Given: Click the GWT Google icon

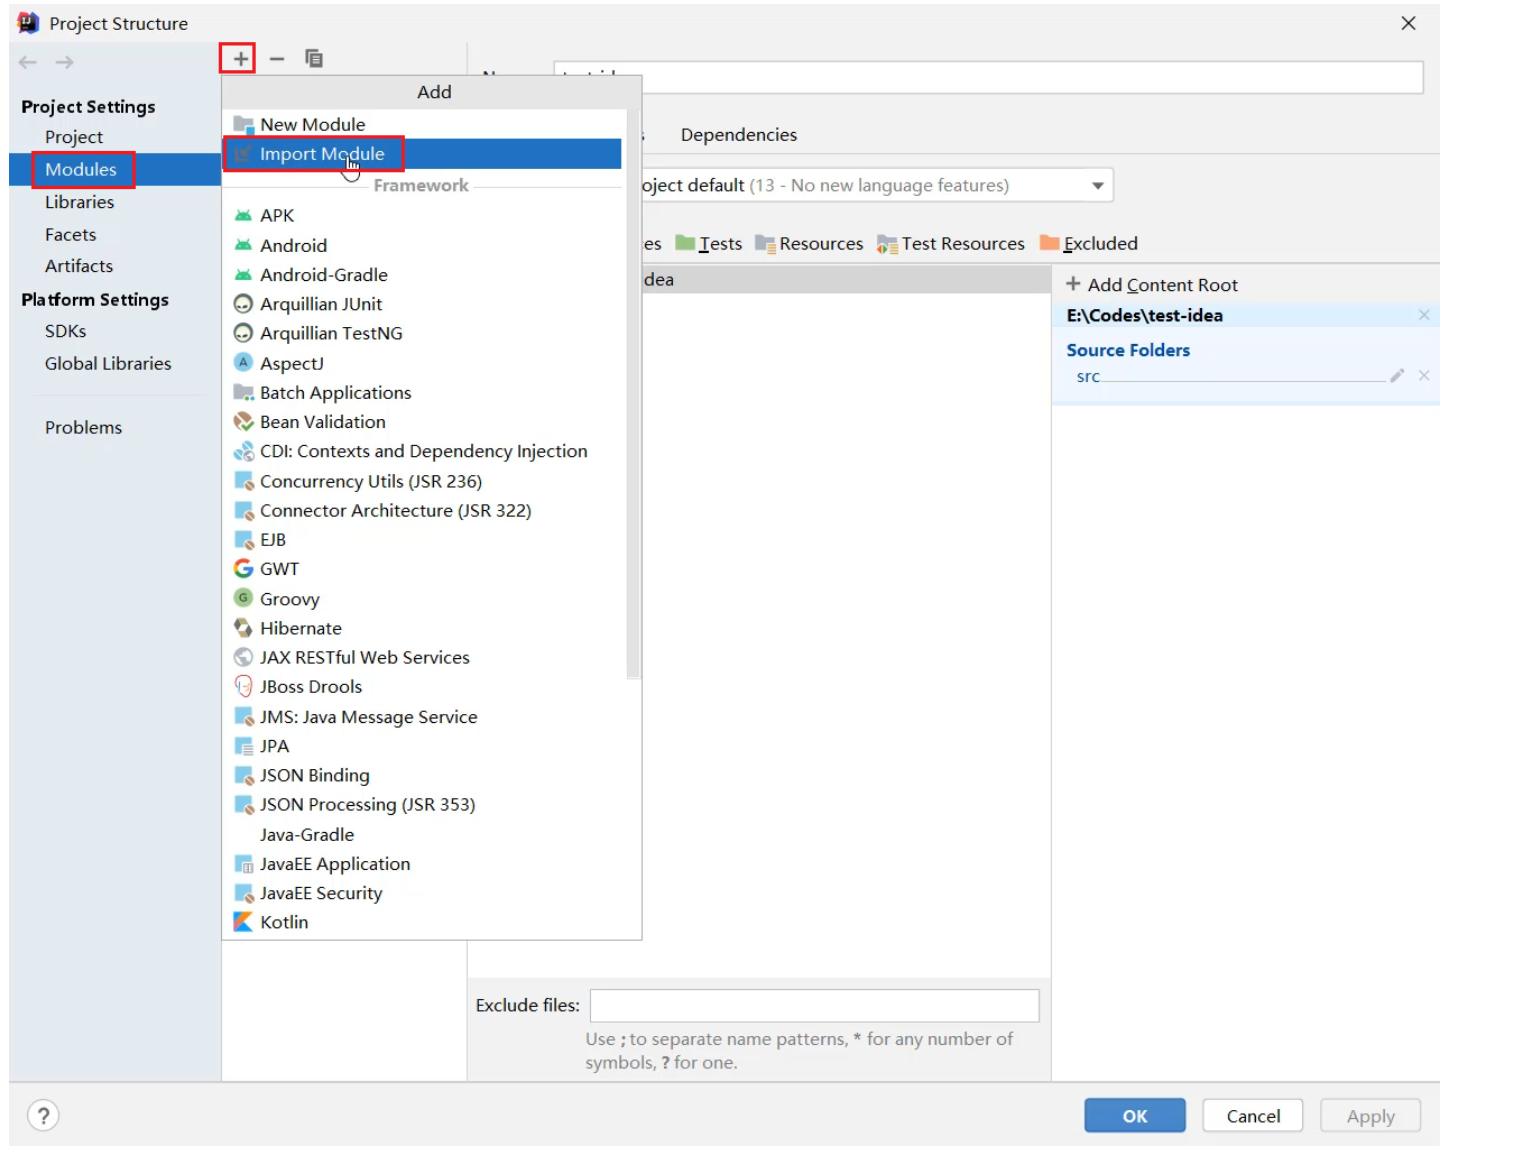Looking at the screenshot, I should pyautogui.click(x=243, y=569).
